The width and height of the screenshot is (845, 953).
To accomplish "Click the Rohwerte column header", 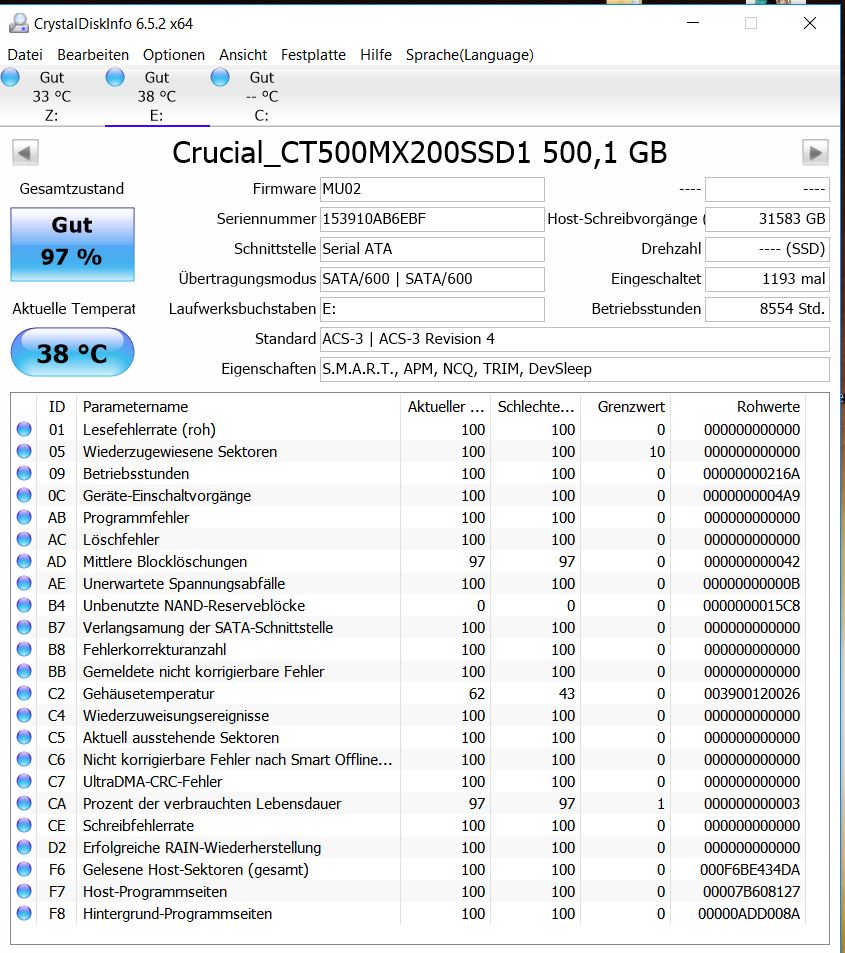I will [x=738, y=407].
